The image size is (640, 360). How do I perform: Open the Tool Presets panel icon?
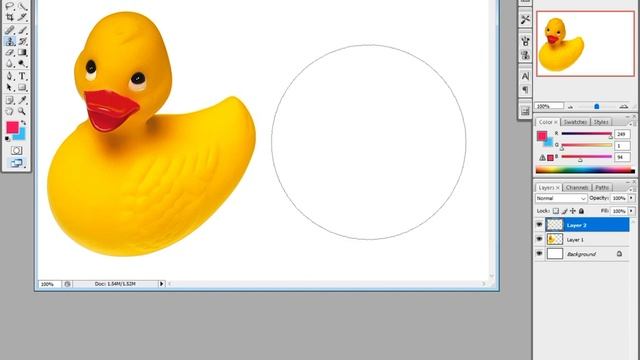[525, 19]
